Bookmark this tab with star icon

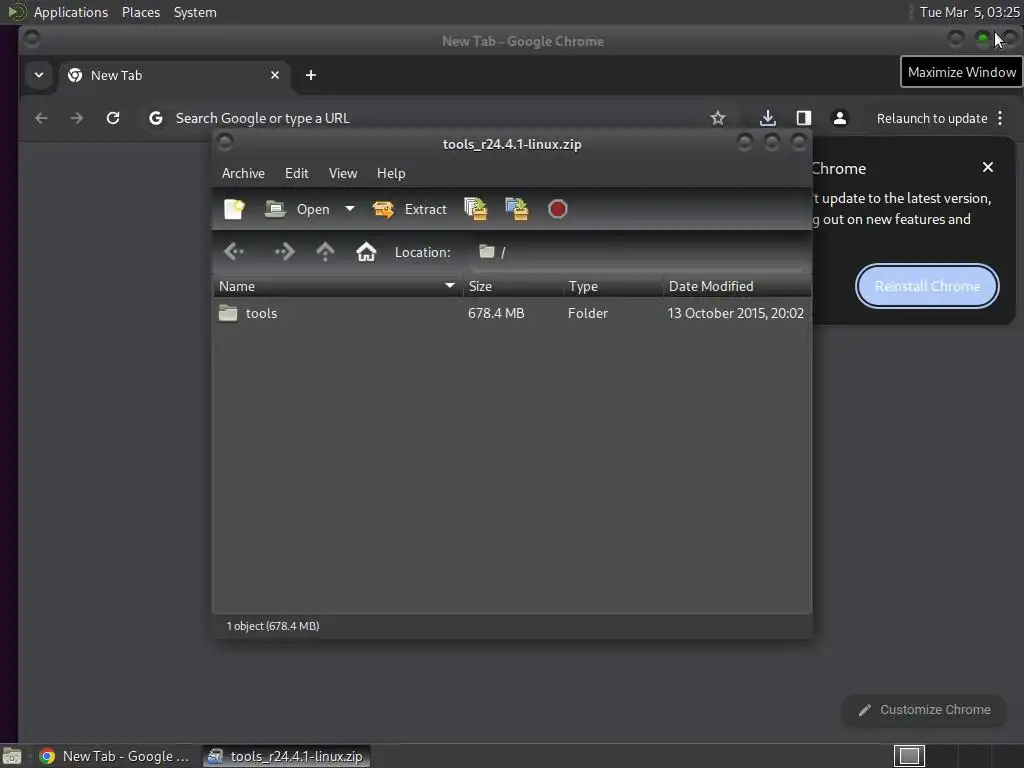pyautogui.click(x=718, y=118)
